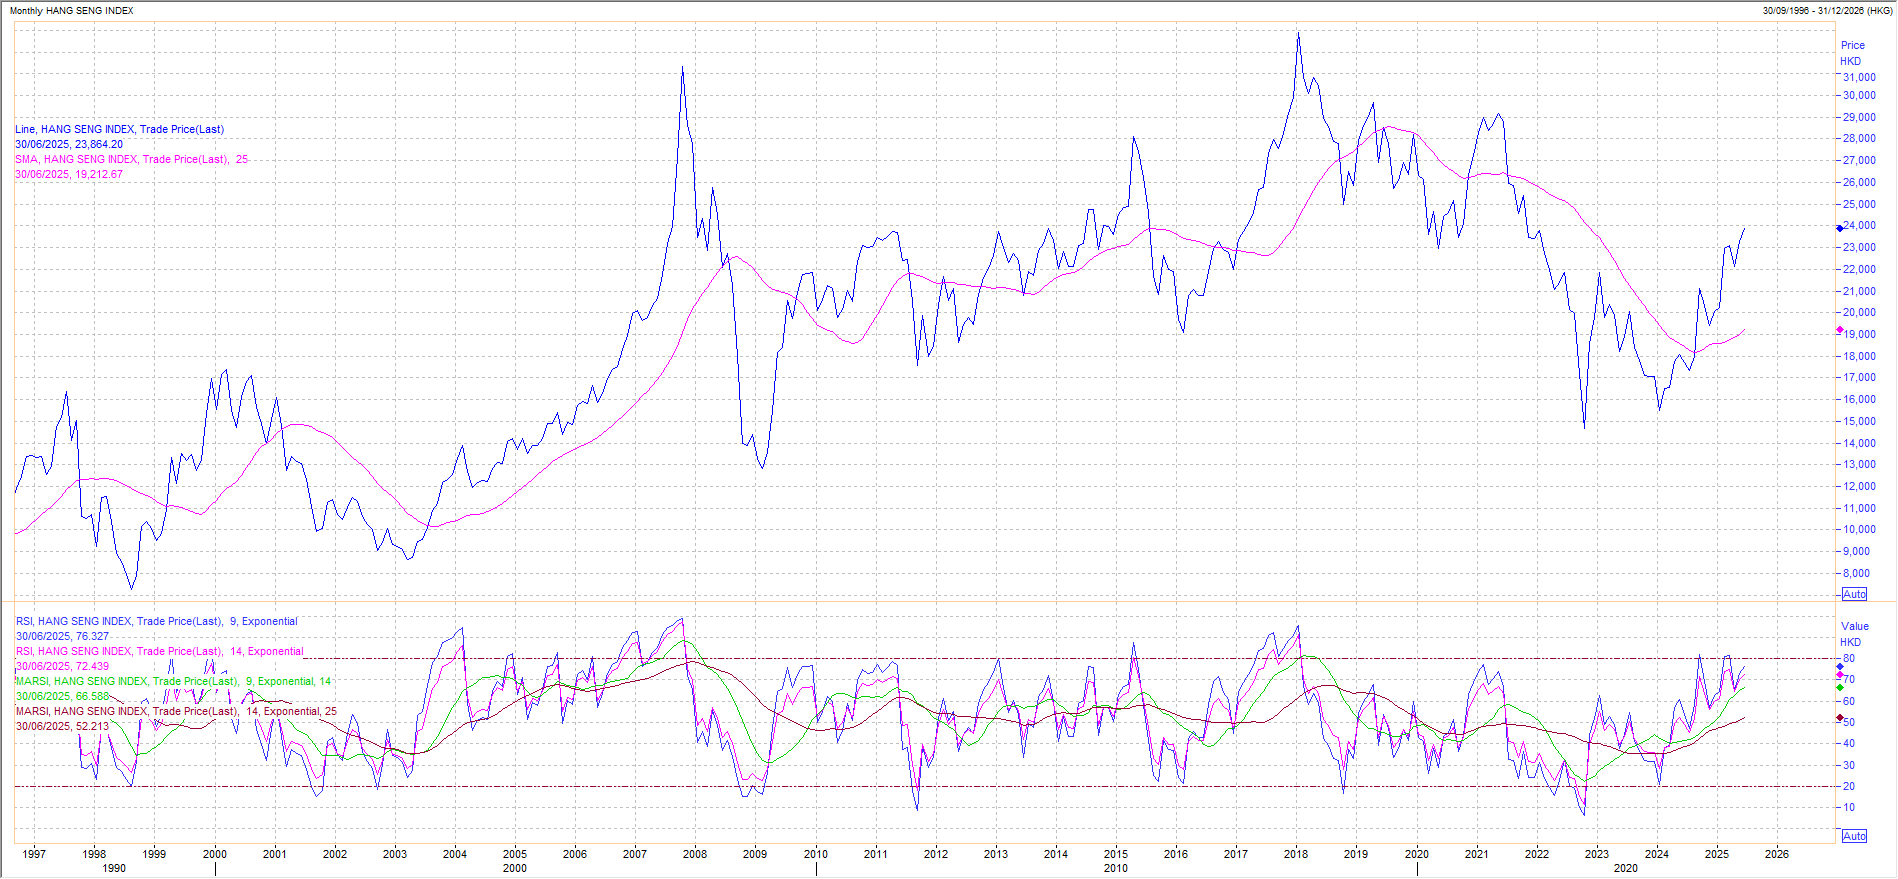The height and width of the screenshot is (879, 1898).
Task: Click the 2015 year label on time axis
Action: [1116, 854]
